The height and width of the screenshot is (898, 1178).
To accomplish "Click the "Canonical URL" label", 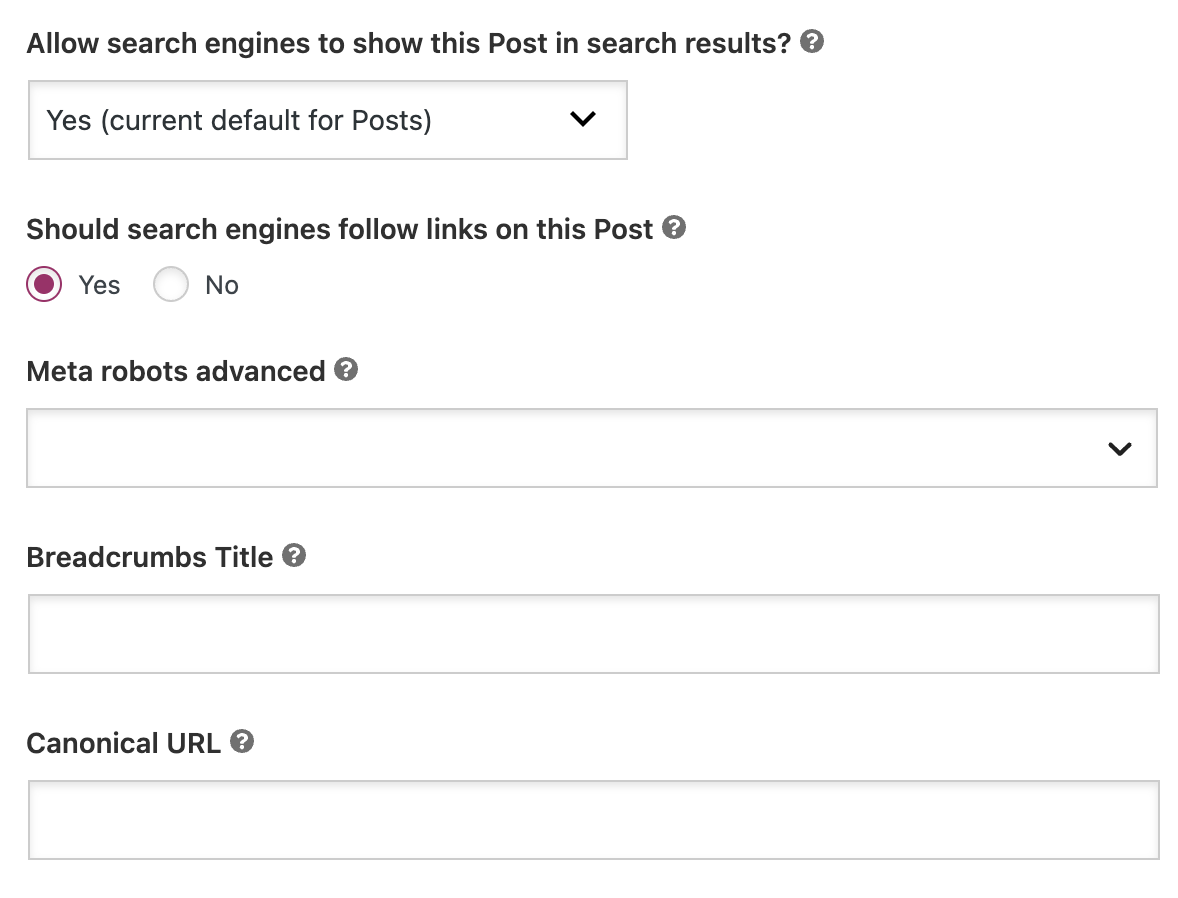I will pyautogui.click(x=122, y=743).
